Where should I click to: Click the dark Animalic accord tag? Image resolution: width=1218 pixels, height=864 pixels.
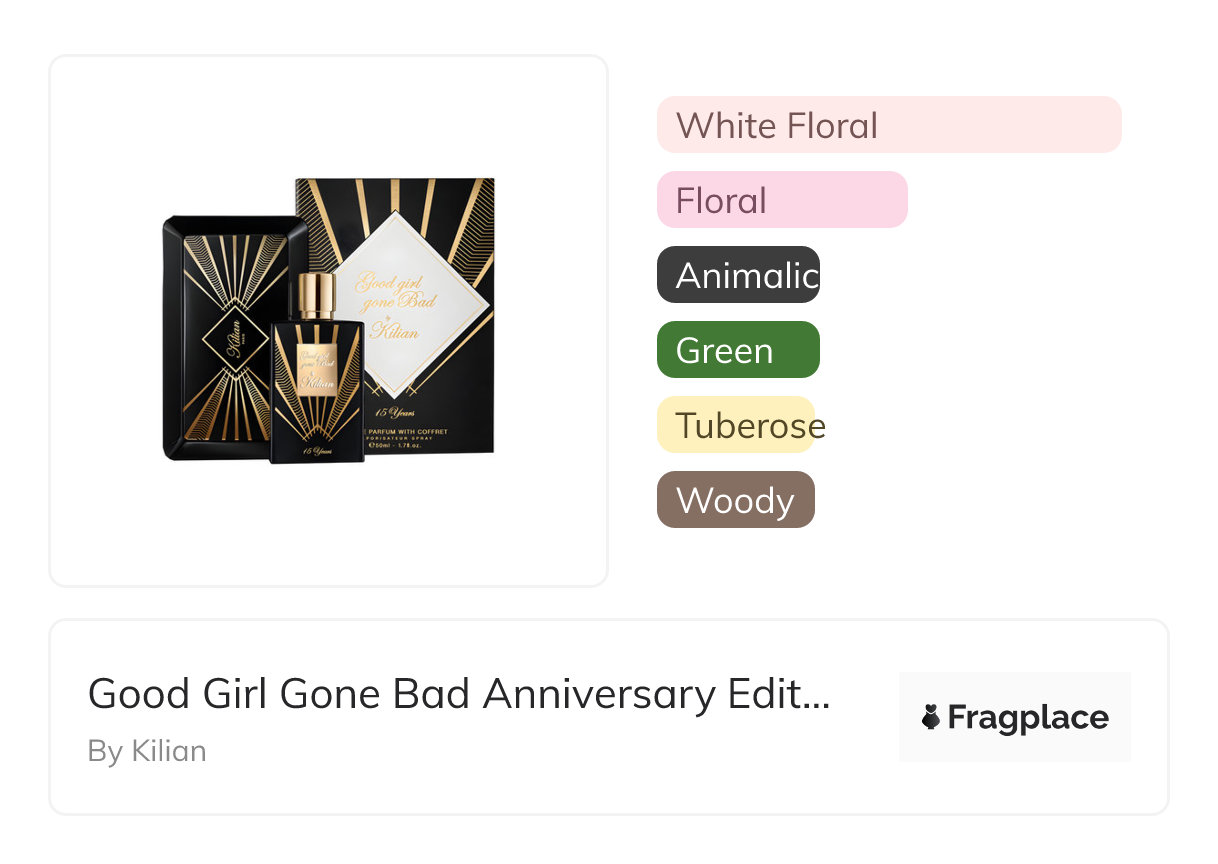point(738,275)
